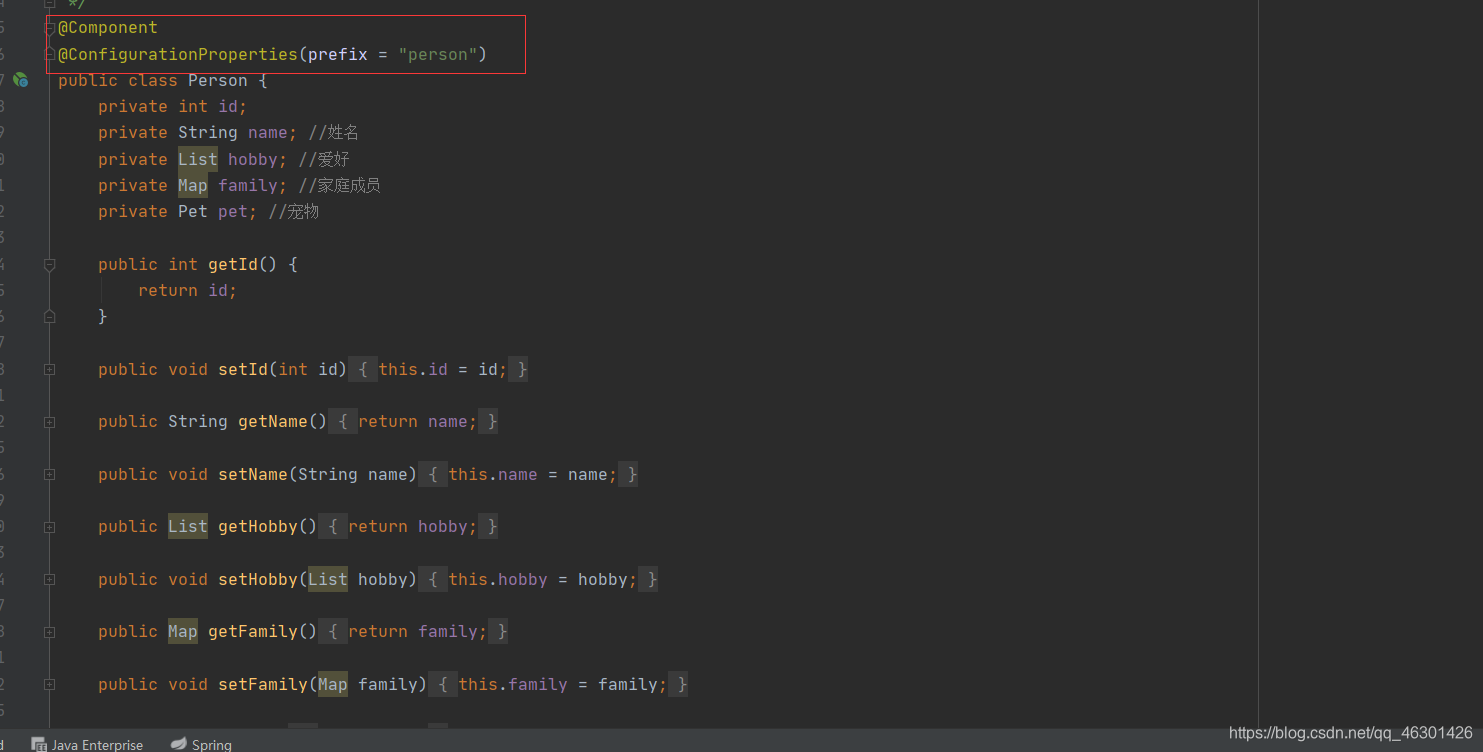Click the String type in name field

pyautogui.click(x=208, y=132)
